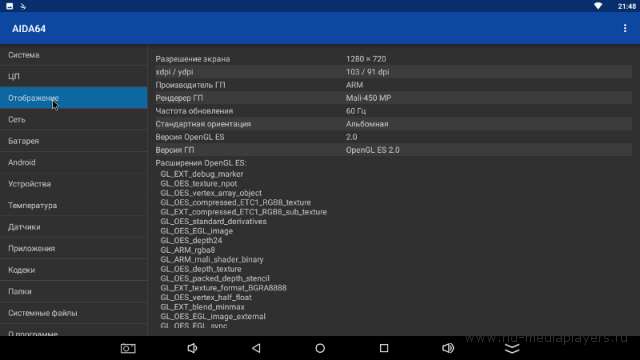The image size is (640, 360).
Task: Open the Батарея section
Action: [73, 141]
